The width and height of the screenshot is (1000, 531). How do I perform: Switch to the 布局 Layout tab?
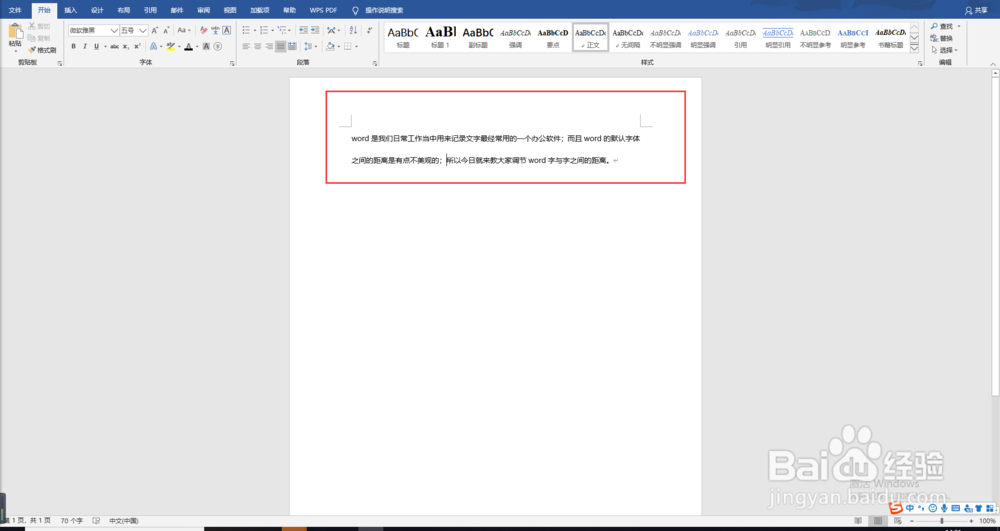(x=124, y=10)
